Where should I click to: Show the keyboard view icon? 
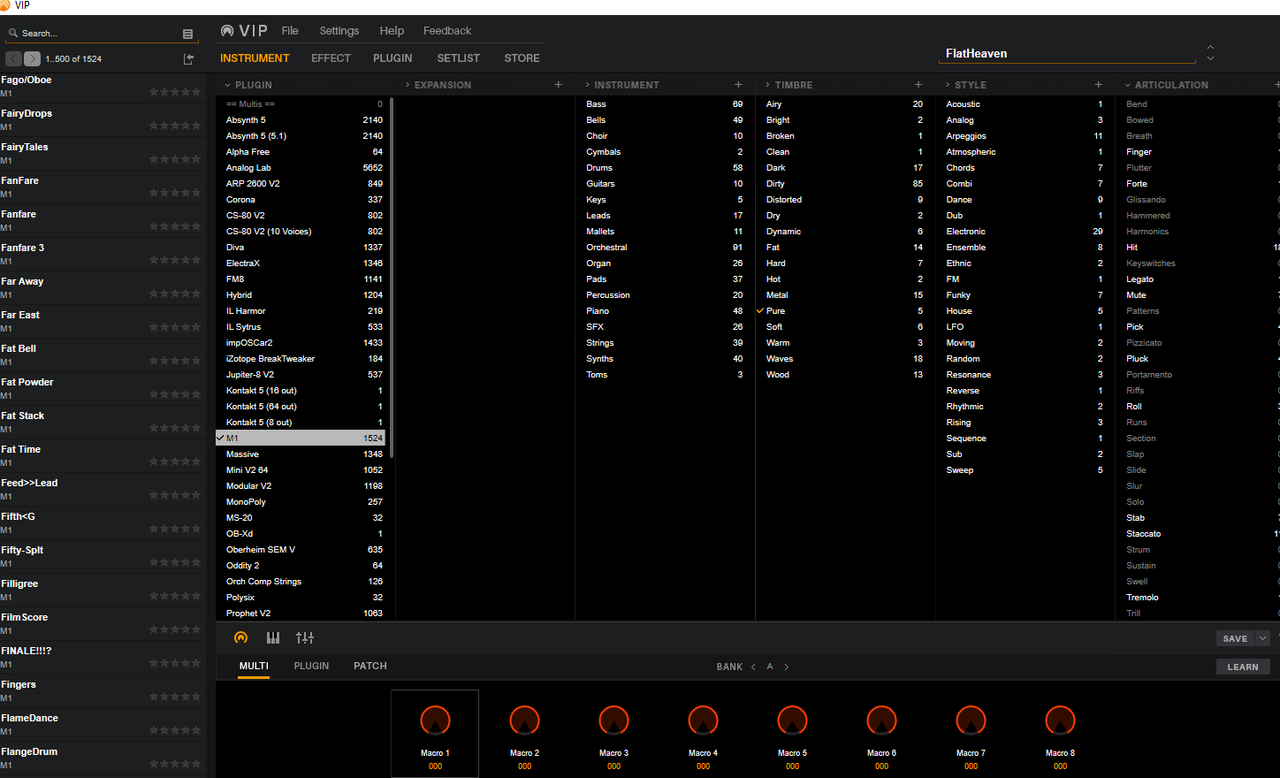coord(273,638)
